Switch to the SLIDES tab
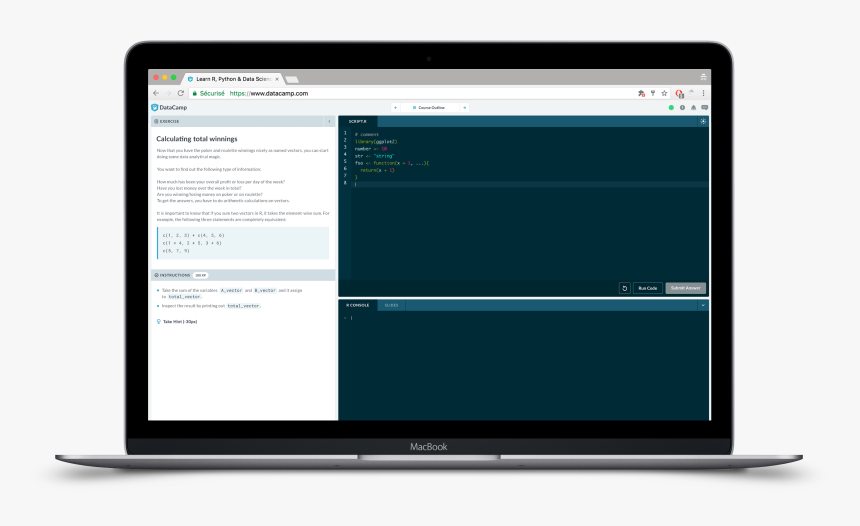 click(391, 305)
